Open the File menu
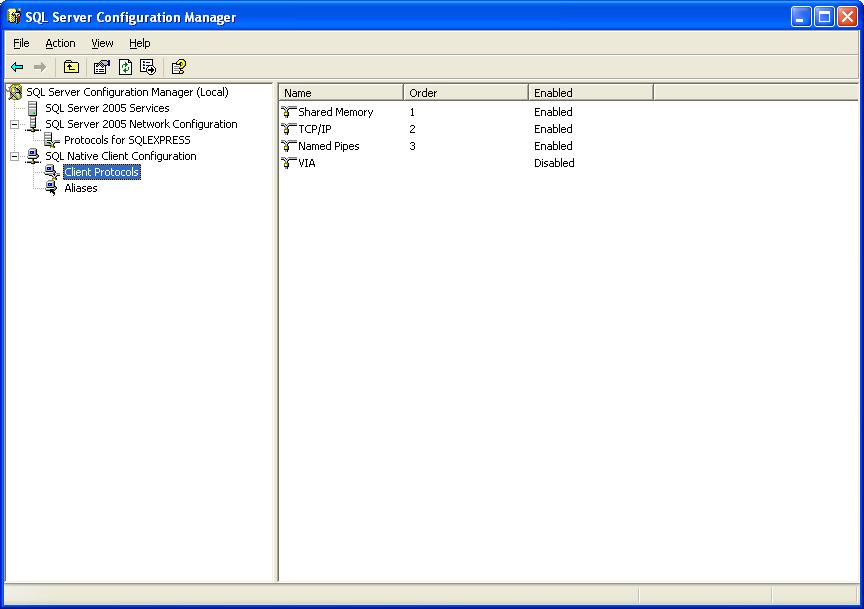This screenshot has height=609, width=864. [21, 43]
